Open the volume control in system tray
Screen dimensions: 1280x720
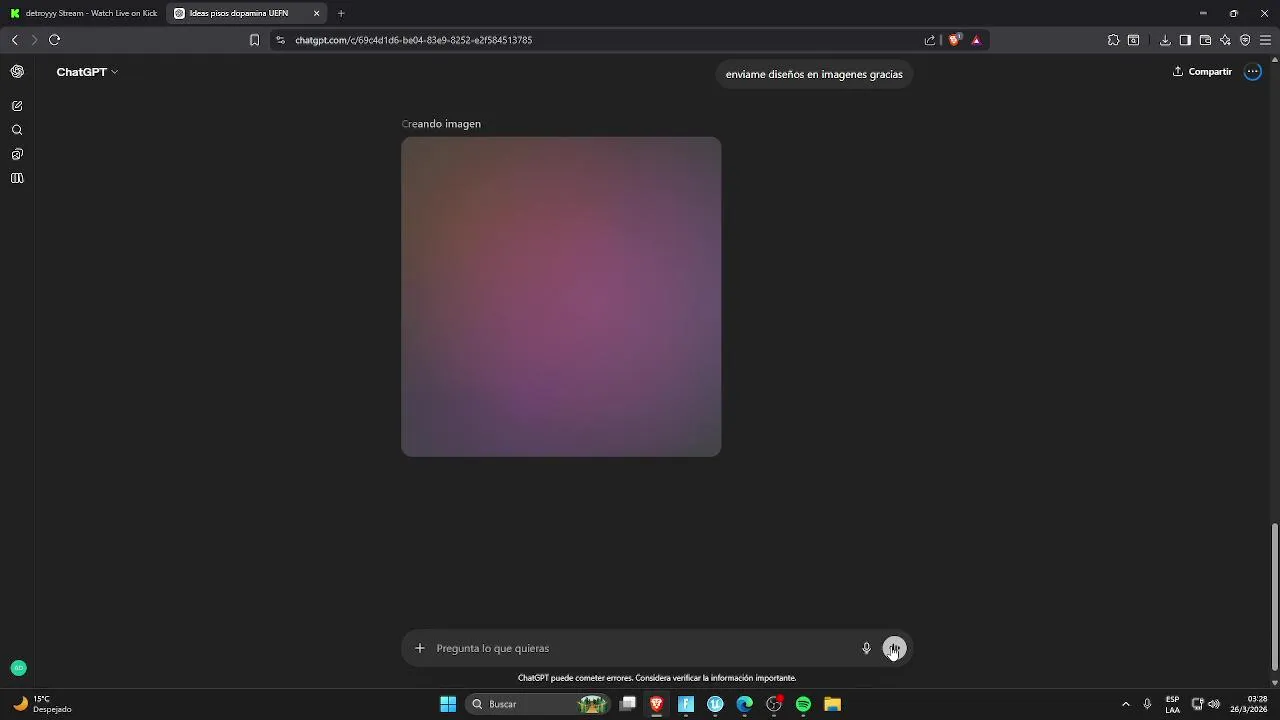1214,704
